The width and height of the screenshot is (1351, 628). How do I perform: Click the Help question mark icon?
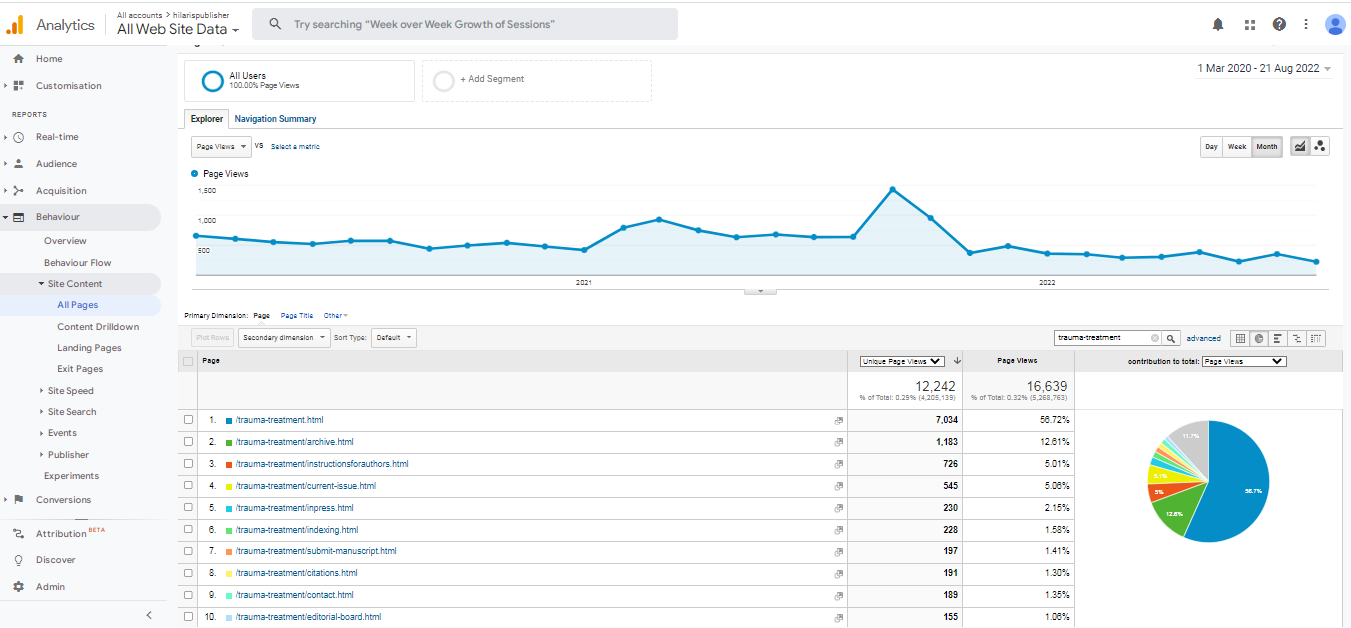click(1279, 25)
